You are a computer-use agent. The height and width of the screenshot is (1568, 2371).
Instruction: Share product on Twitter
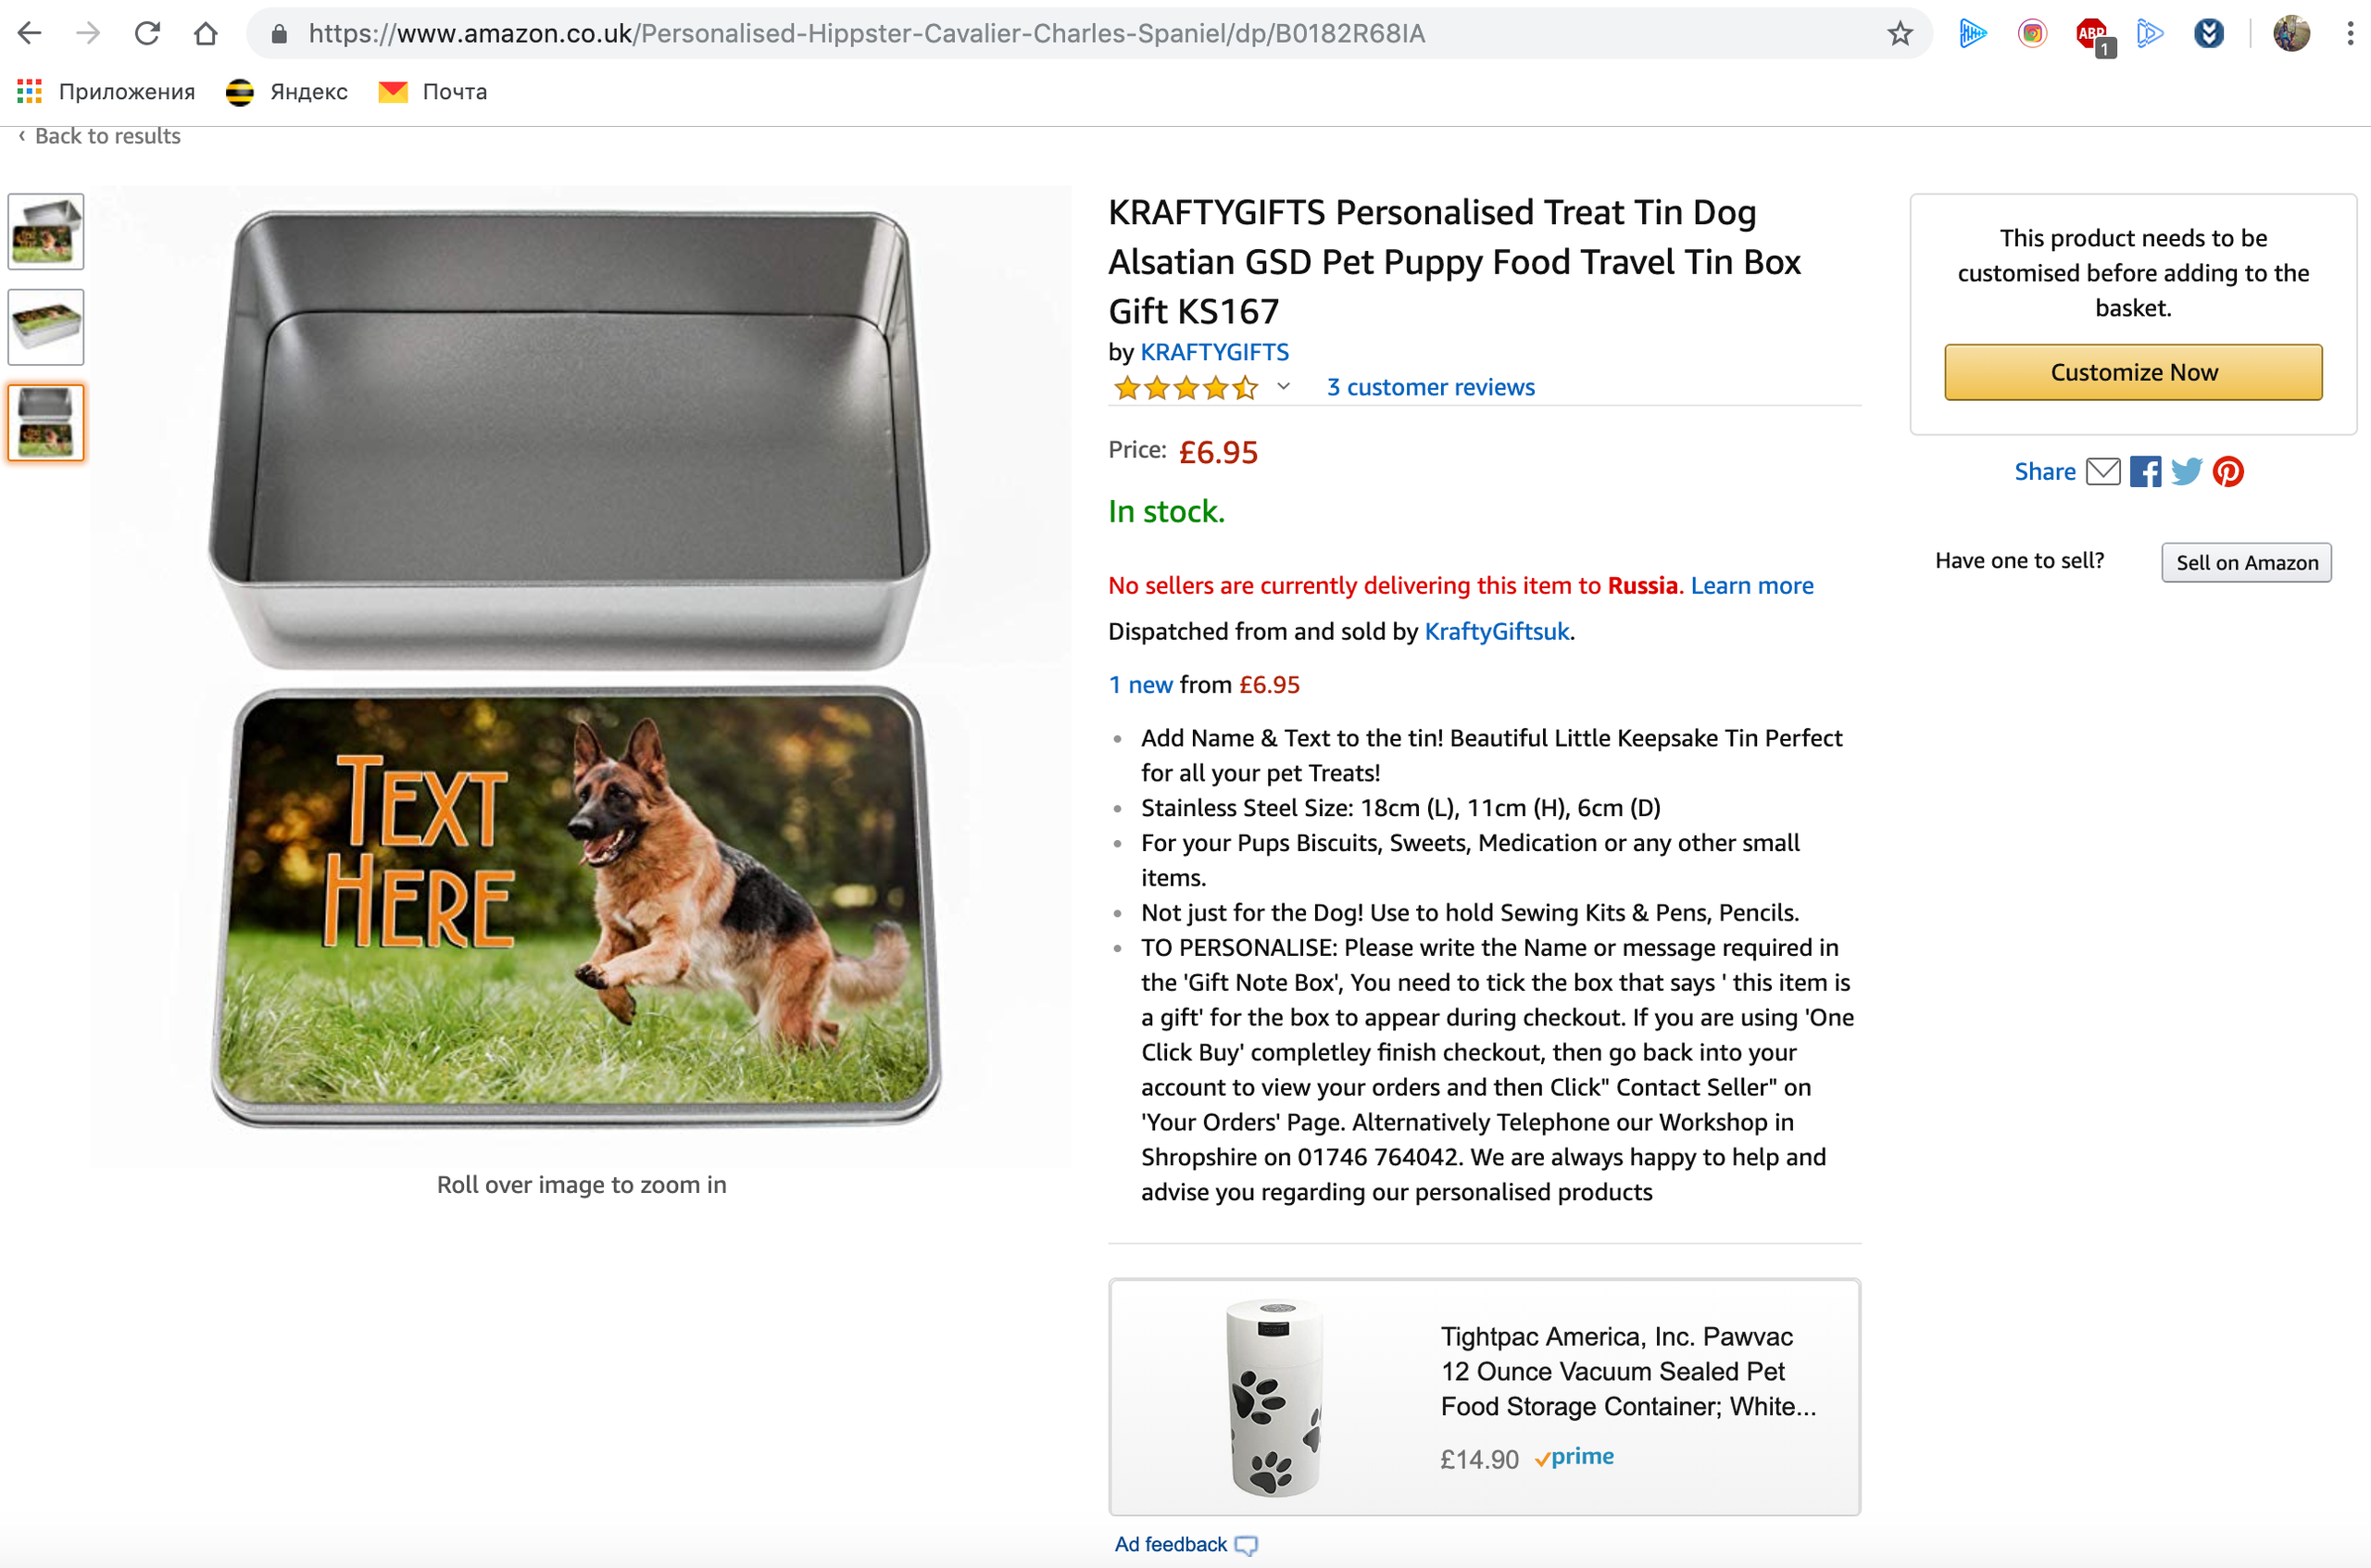coord(2187,471)
